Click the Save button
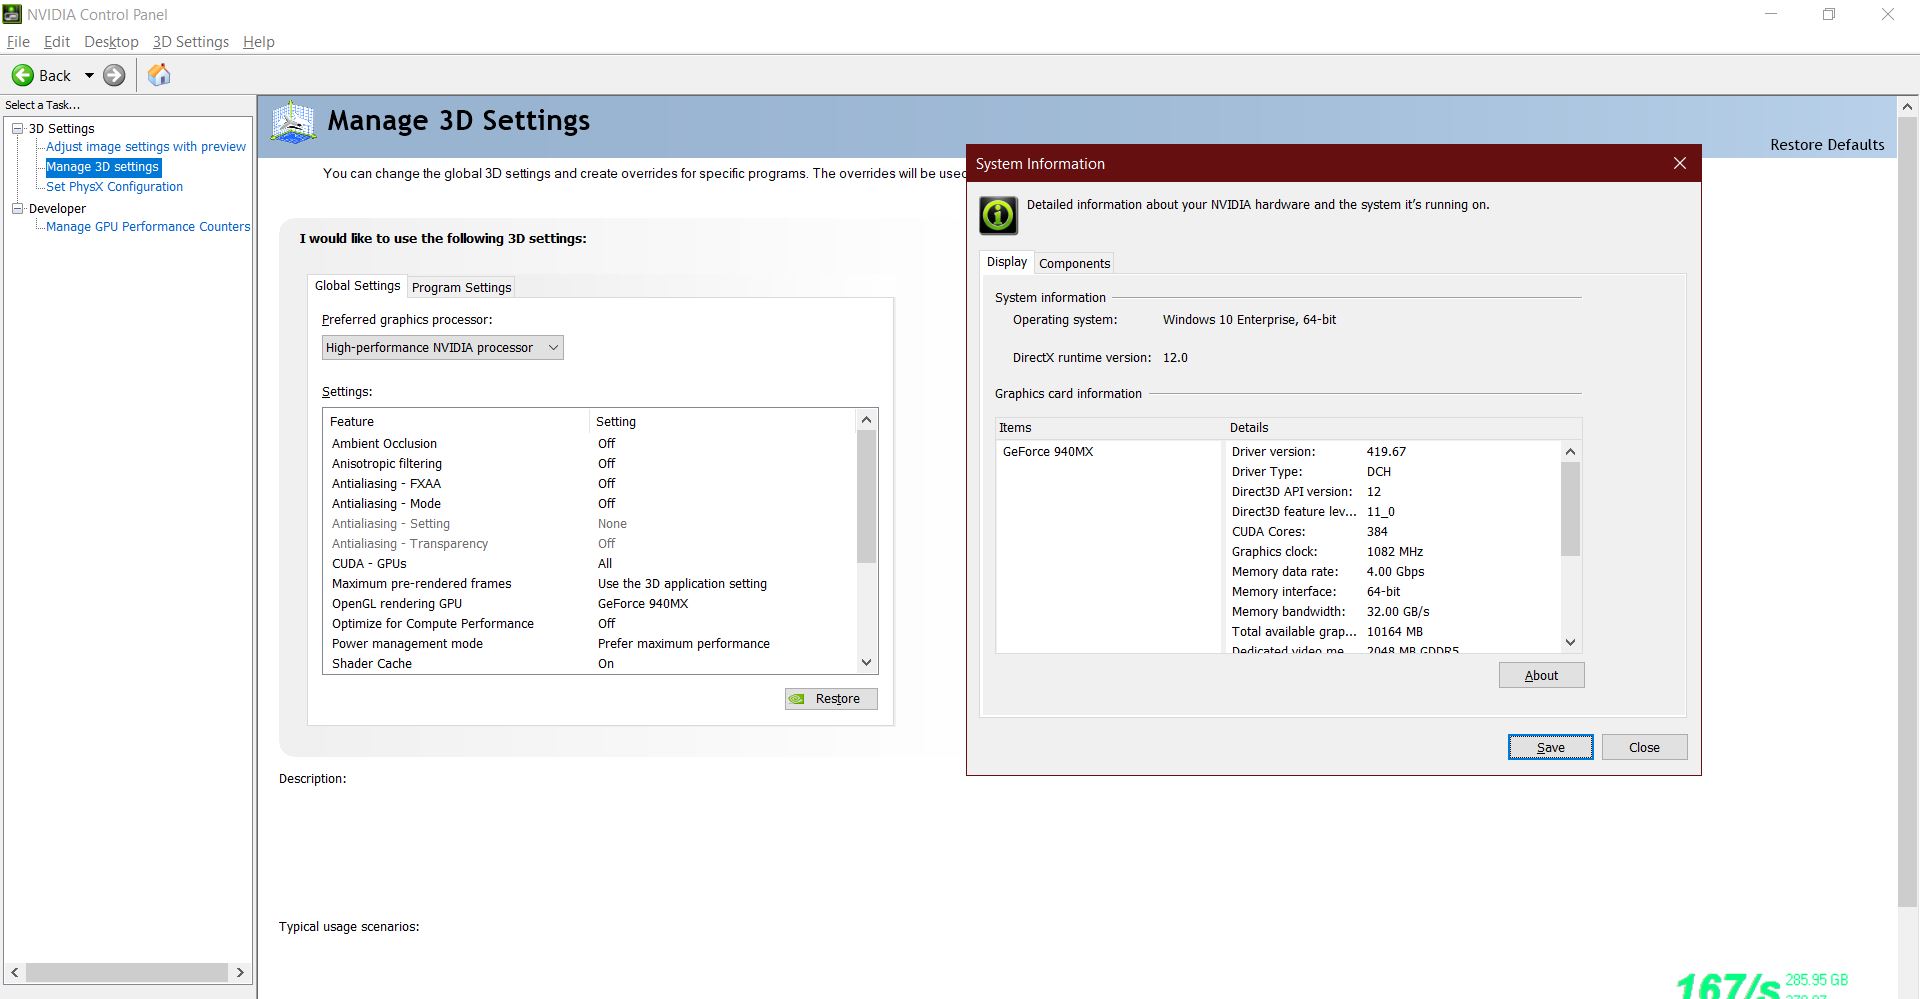Viewport: 1920px width, 999px height. (x=1550, y=748)
